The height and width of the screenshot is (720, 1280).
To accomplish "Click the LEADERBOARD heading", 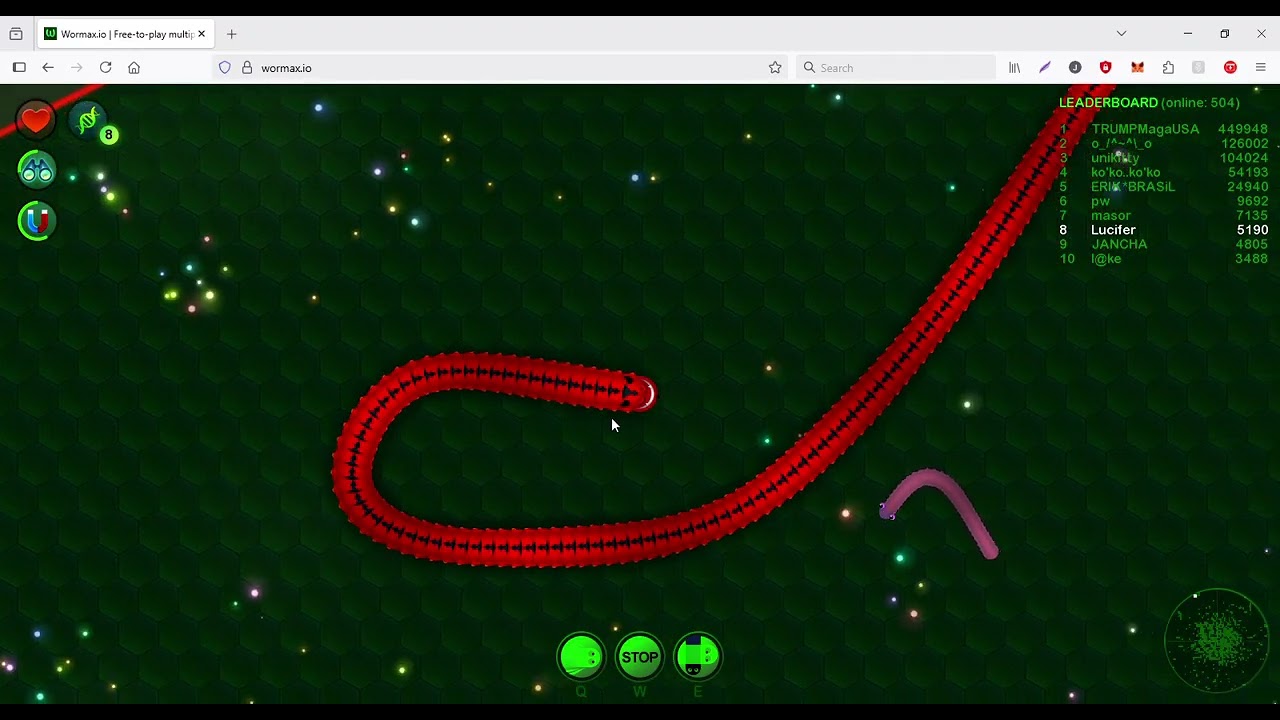I will [x=1108, y=102].
